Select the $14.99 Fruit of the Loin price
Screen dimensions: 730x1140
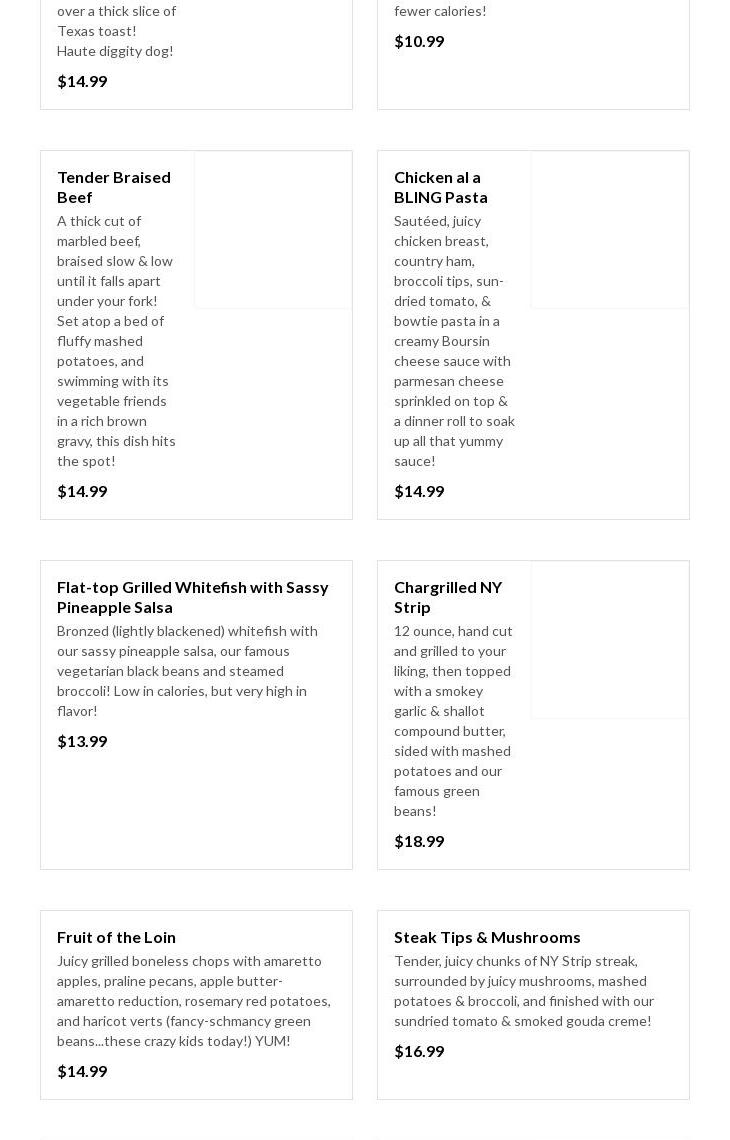pyautogui.click(x=82, y=1071)
